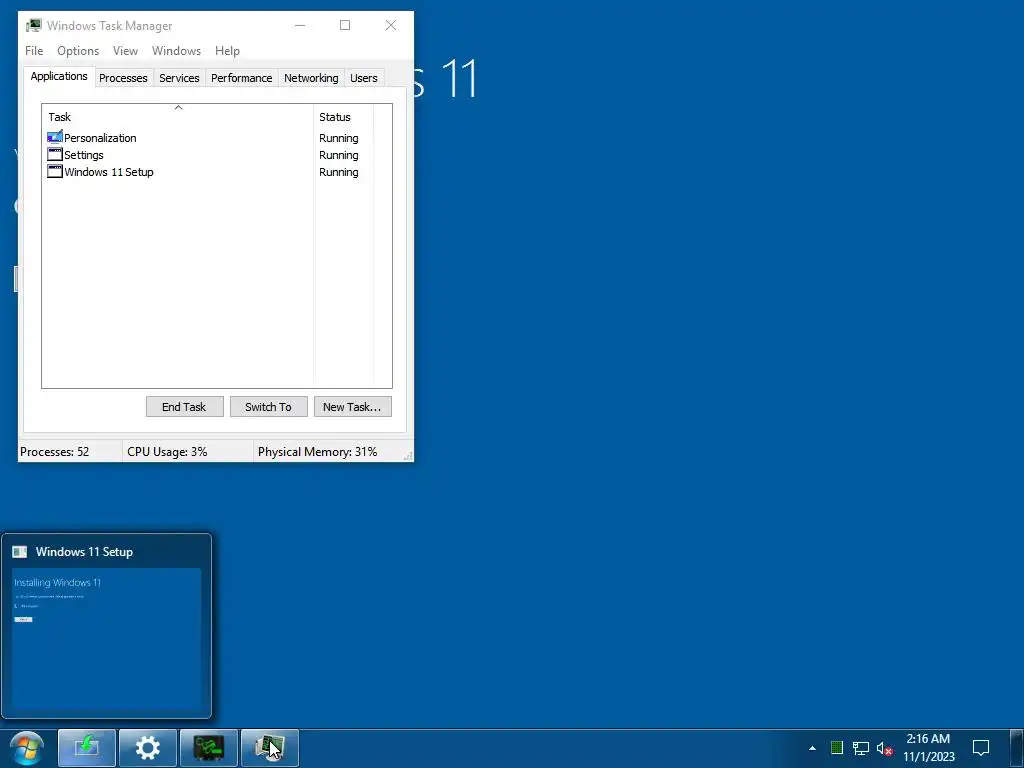Click the Windows 11 Setup thumbnail icon
This screenshot has height=768, width=1024.
pos(20,552)
